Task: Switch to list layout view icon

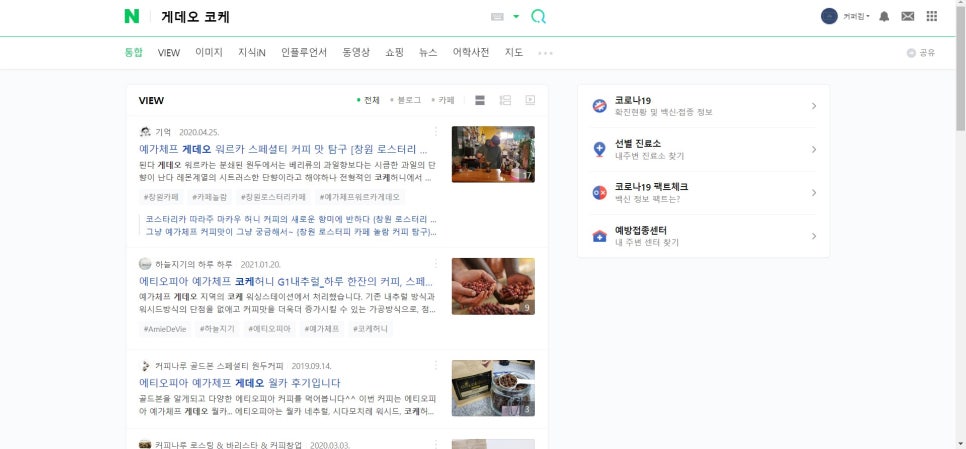Action: [480, 100]
